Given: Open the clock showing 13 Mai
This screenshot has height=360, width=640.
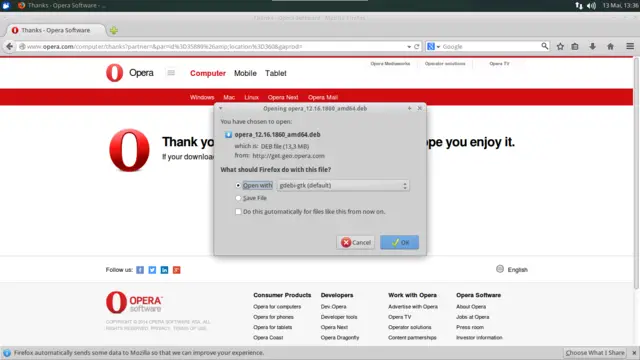Looking at the screenshot, I should point(620,6).
